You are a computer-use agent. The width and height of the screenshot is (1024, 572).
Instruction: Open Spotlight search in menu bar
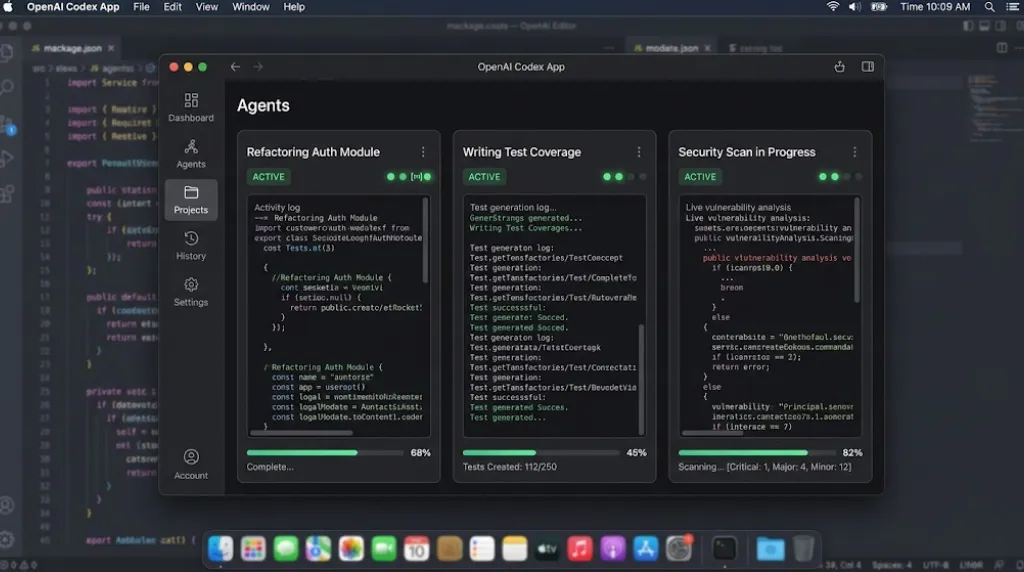[x=989, y=7]
